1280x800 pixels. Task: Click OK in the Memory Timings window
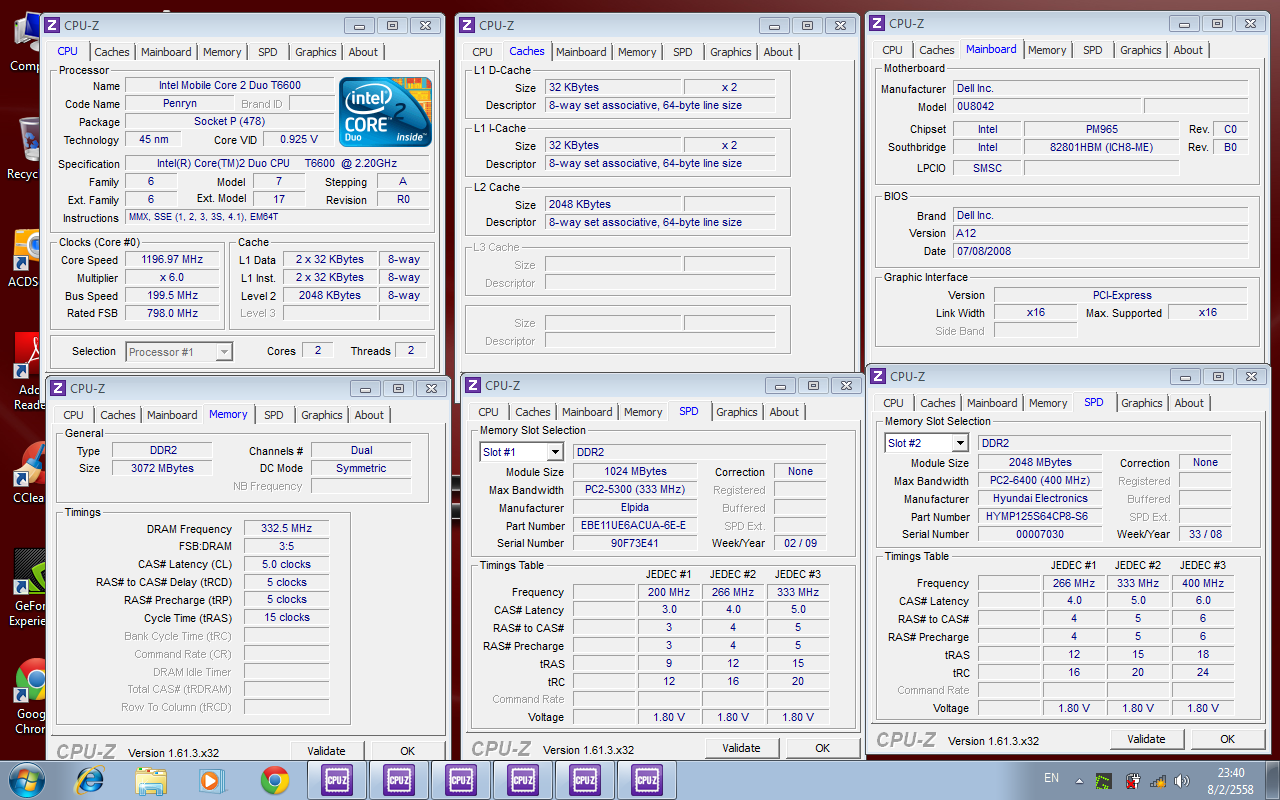408,751
